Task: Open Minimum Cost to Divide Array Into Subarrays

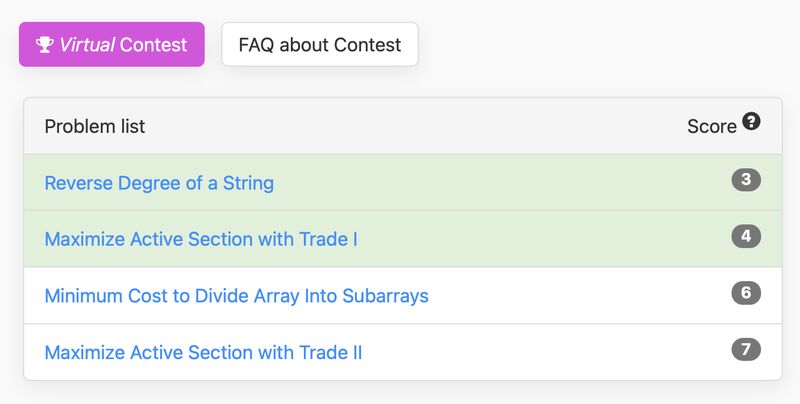Action: coord(237,296)
